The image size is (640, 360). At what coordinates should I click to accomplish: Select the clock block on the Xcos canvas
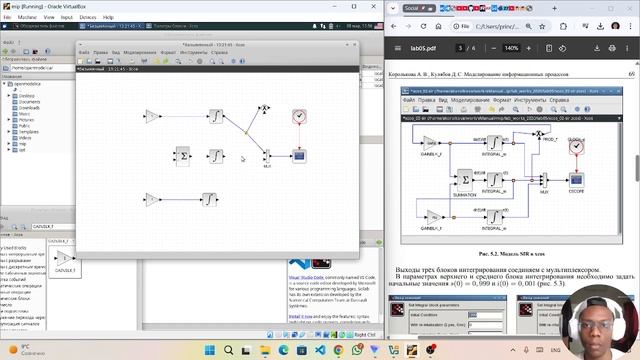point(299,116)
